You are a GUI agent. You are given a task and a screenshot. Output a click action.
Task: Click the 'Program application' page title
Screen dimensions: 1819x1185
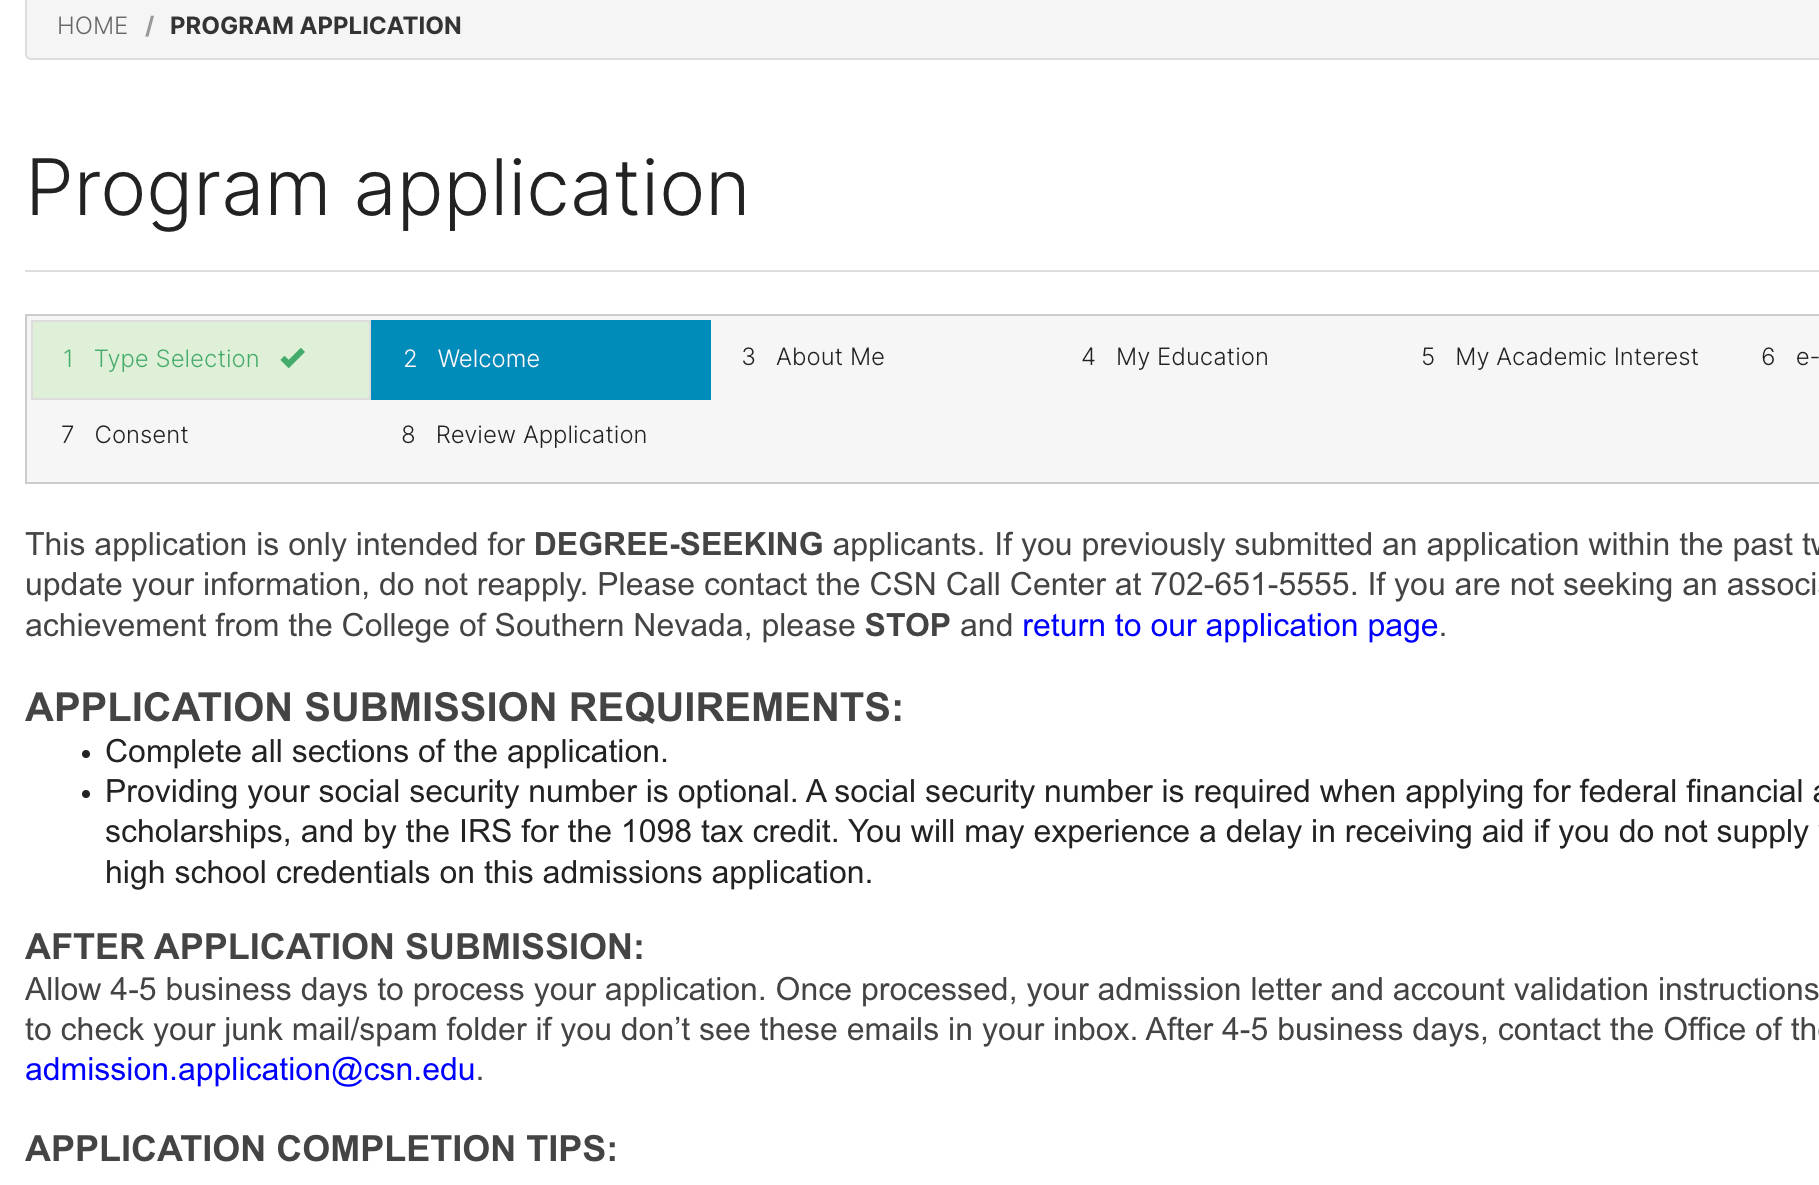pos(387,188)
